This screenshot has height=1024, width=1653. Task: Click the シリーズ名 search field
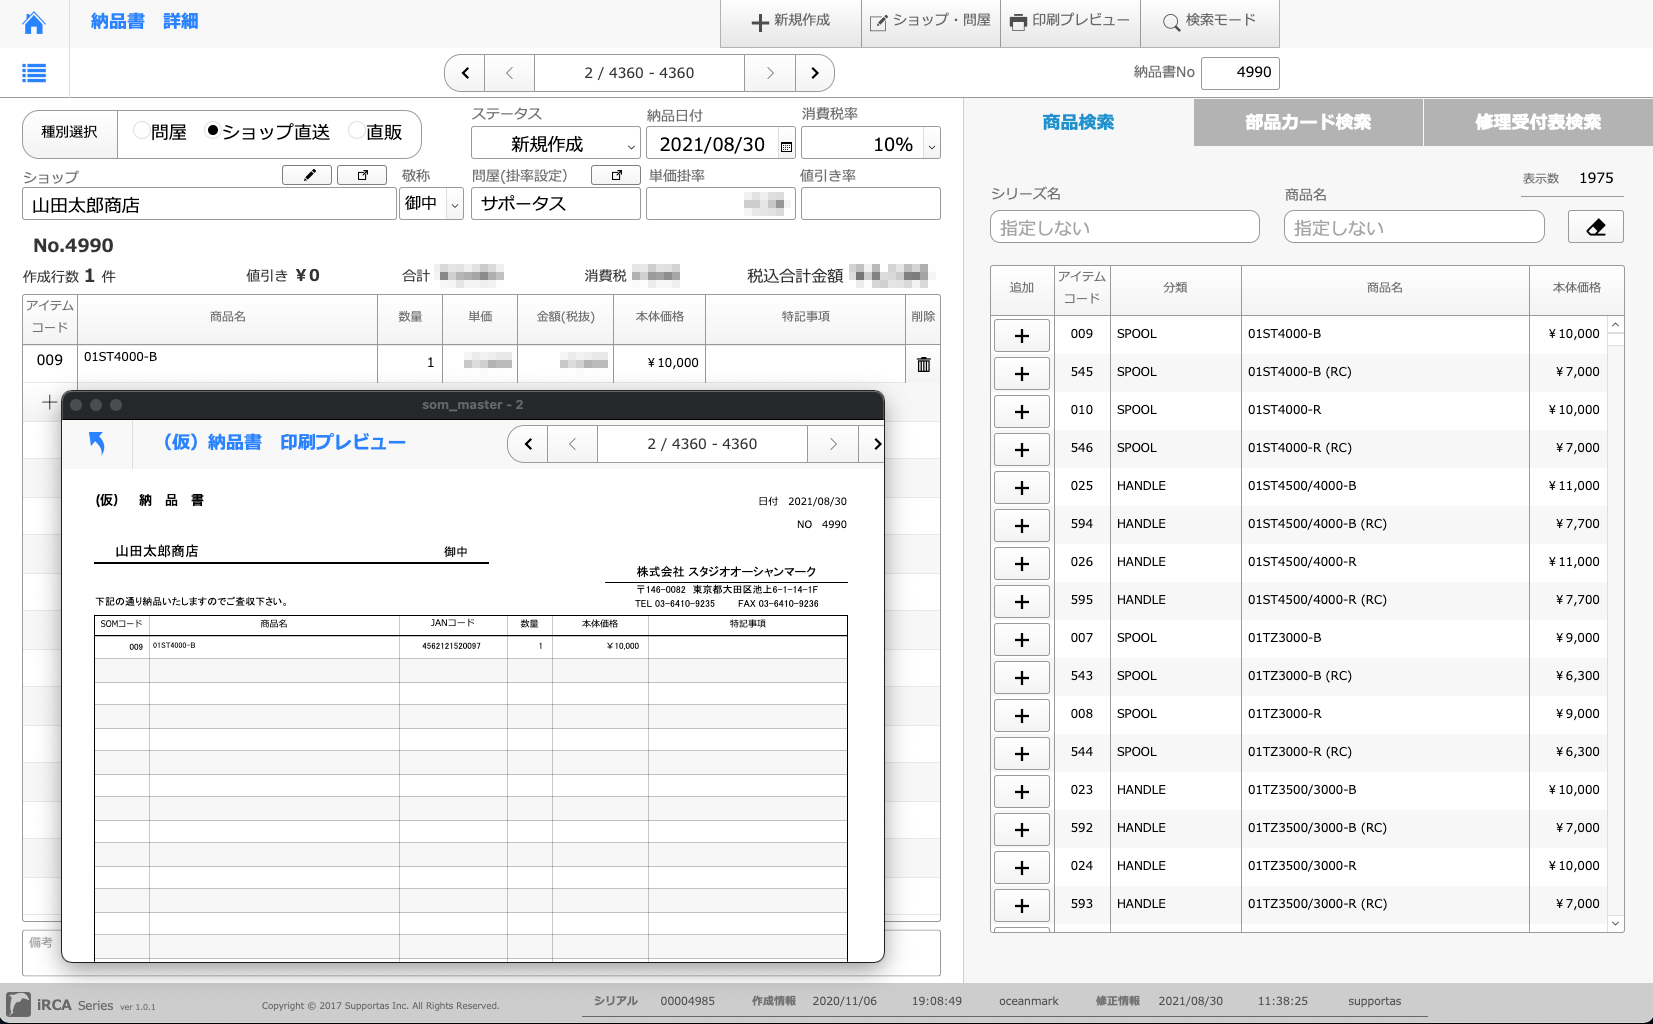click(1124, 227)
